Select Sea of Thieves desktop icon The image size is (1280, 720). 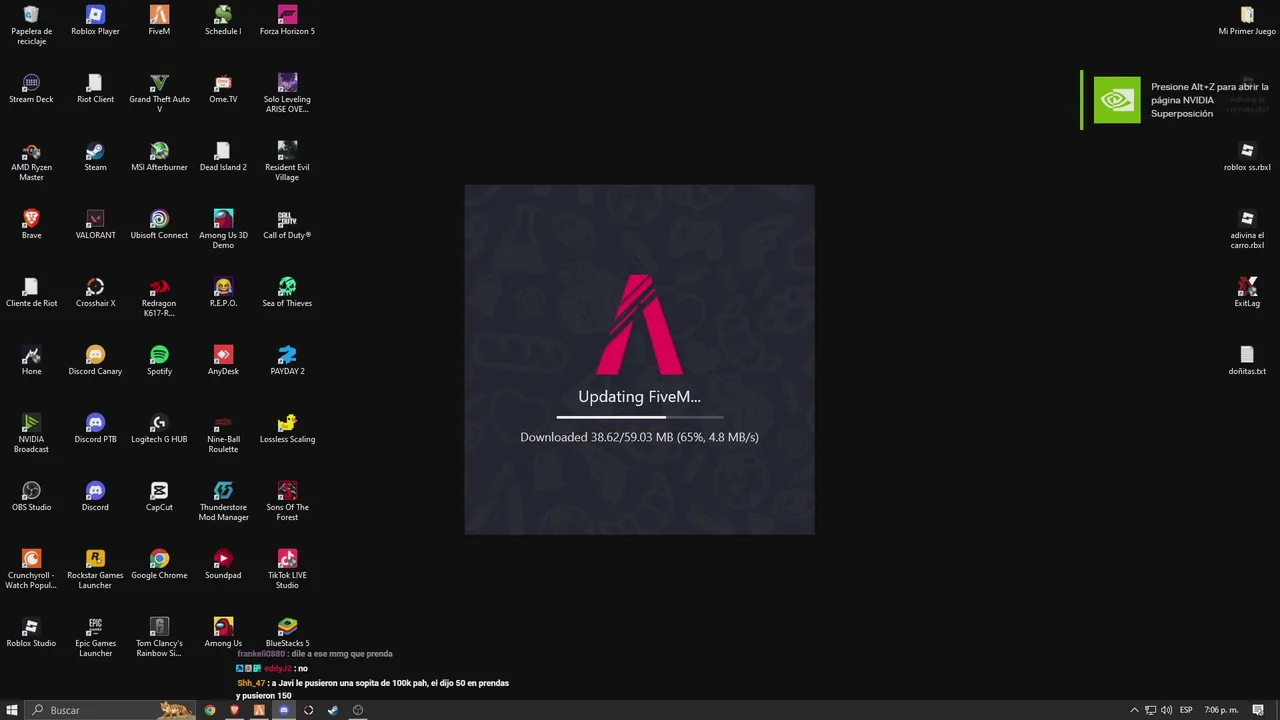pyautogui.click(x=287, y=292)
